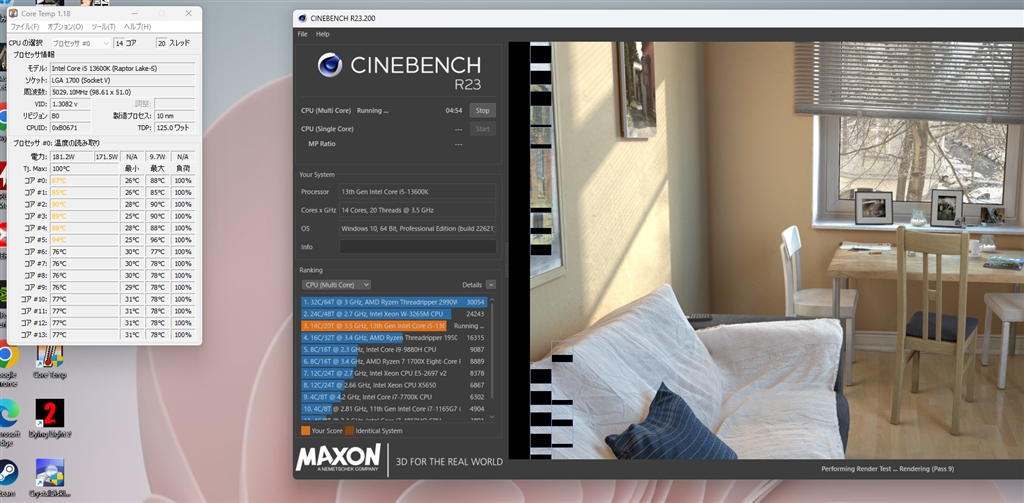Click TDP value 125.0 ワット

point(174,127)
